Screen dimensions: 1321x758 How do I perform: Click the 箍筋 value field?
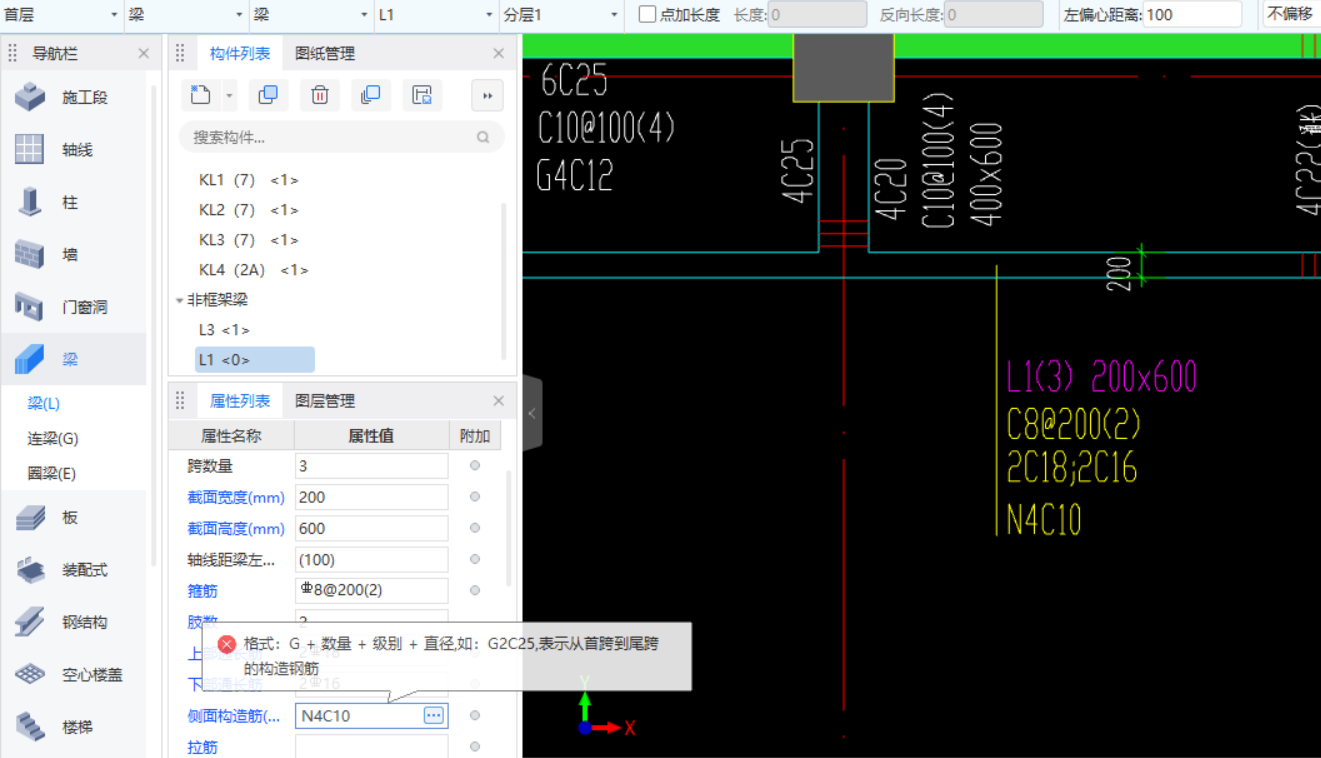pyautogui.click(x=371, y=590)
